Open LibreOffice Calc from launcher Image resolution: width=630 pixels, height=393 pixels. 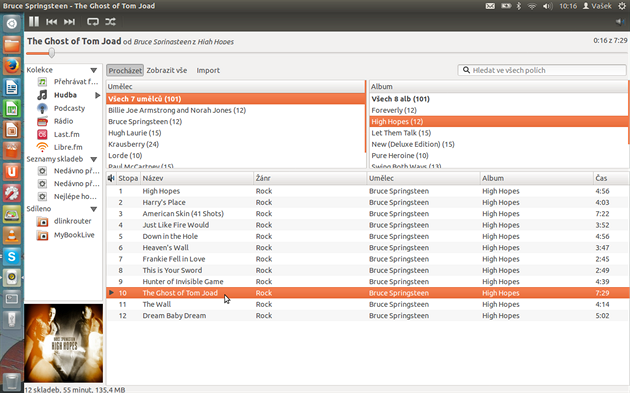point(12,108)
